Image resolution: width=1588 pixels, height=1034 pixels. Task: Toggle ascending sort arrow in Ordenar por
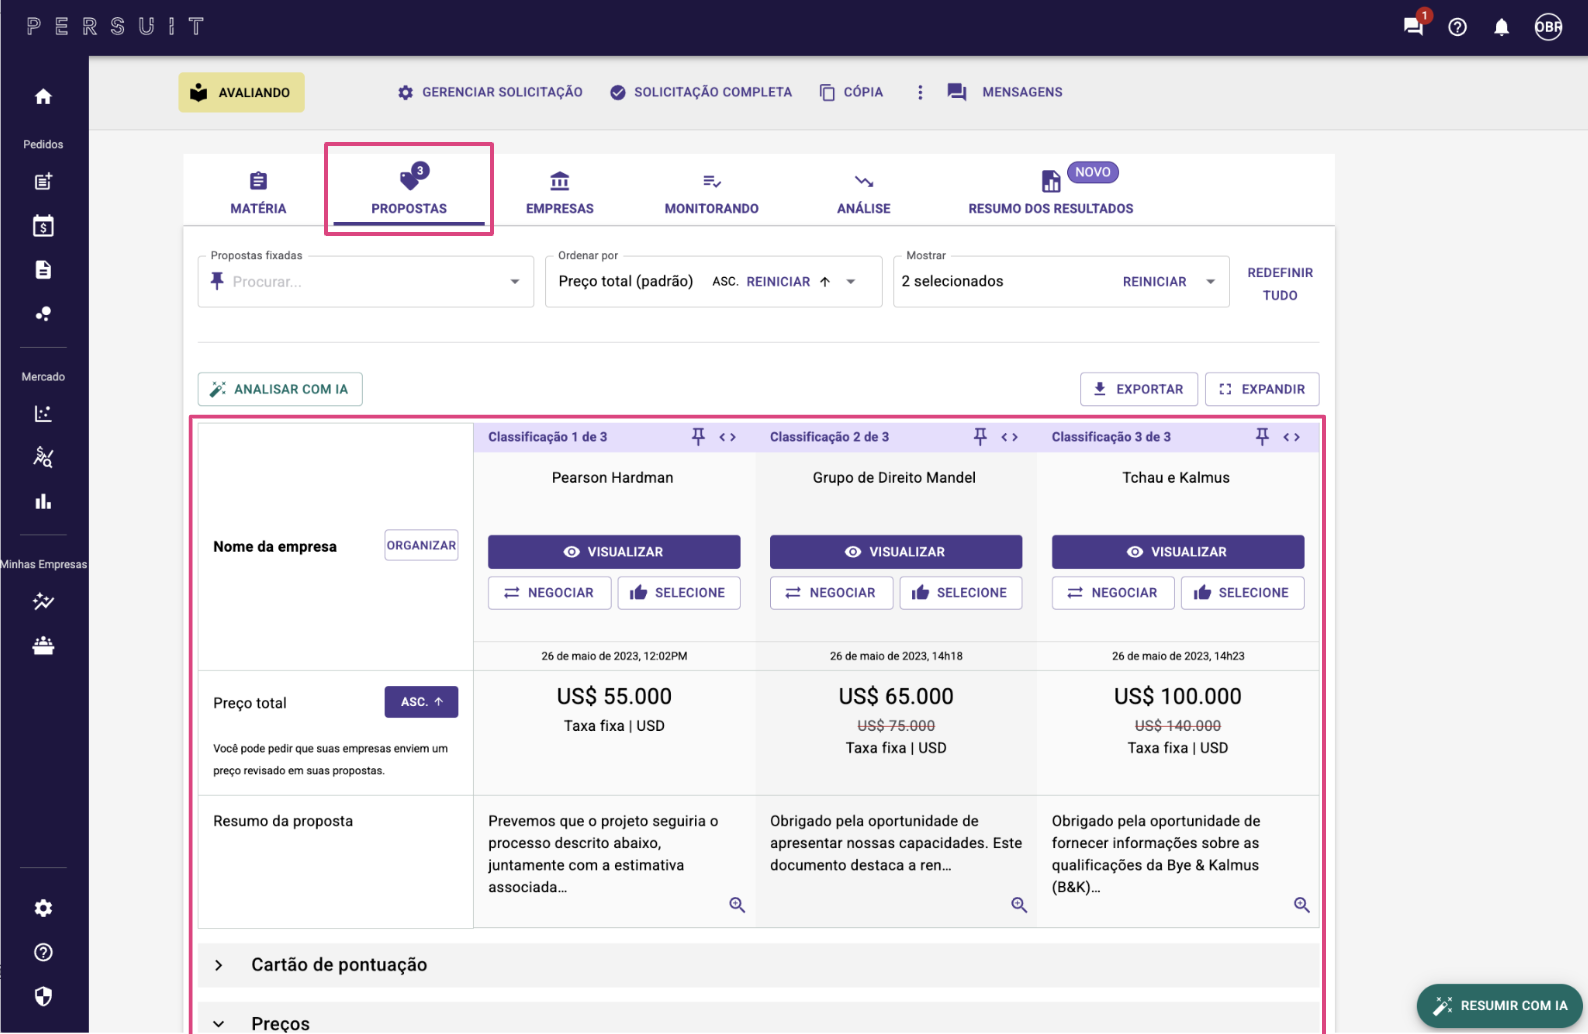tap(825, 281)
